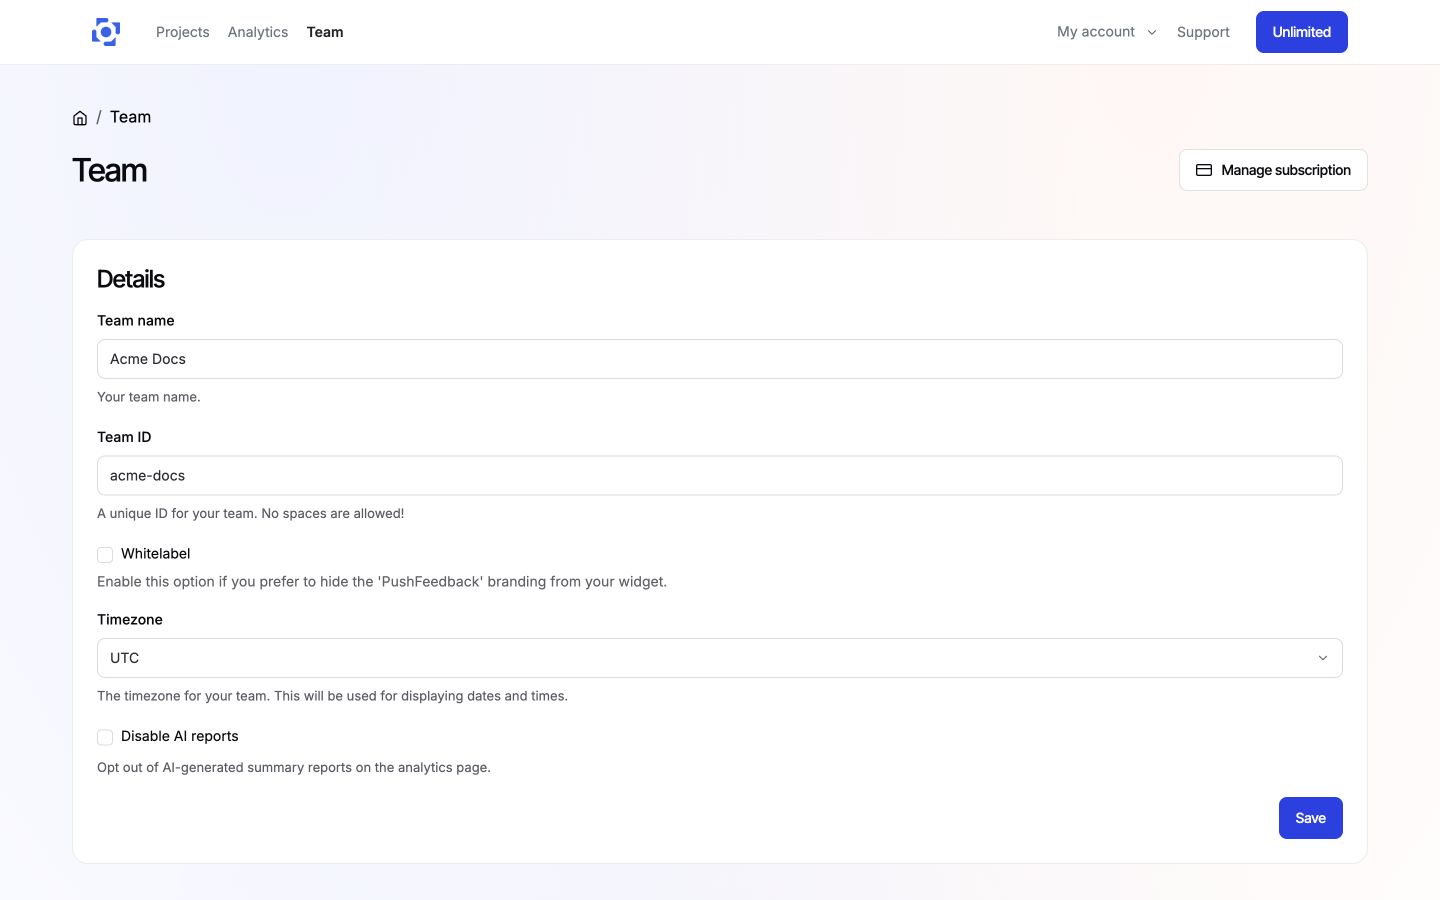The height and width of the screenshot is (900, 1440).
Task: Switch to the Analytics page
Action: pos(258,32)
